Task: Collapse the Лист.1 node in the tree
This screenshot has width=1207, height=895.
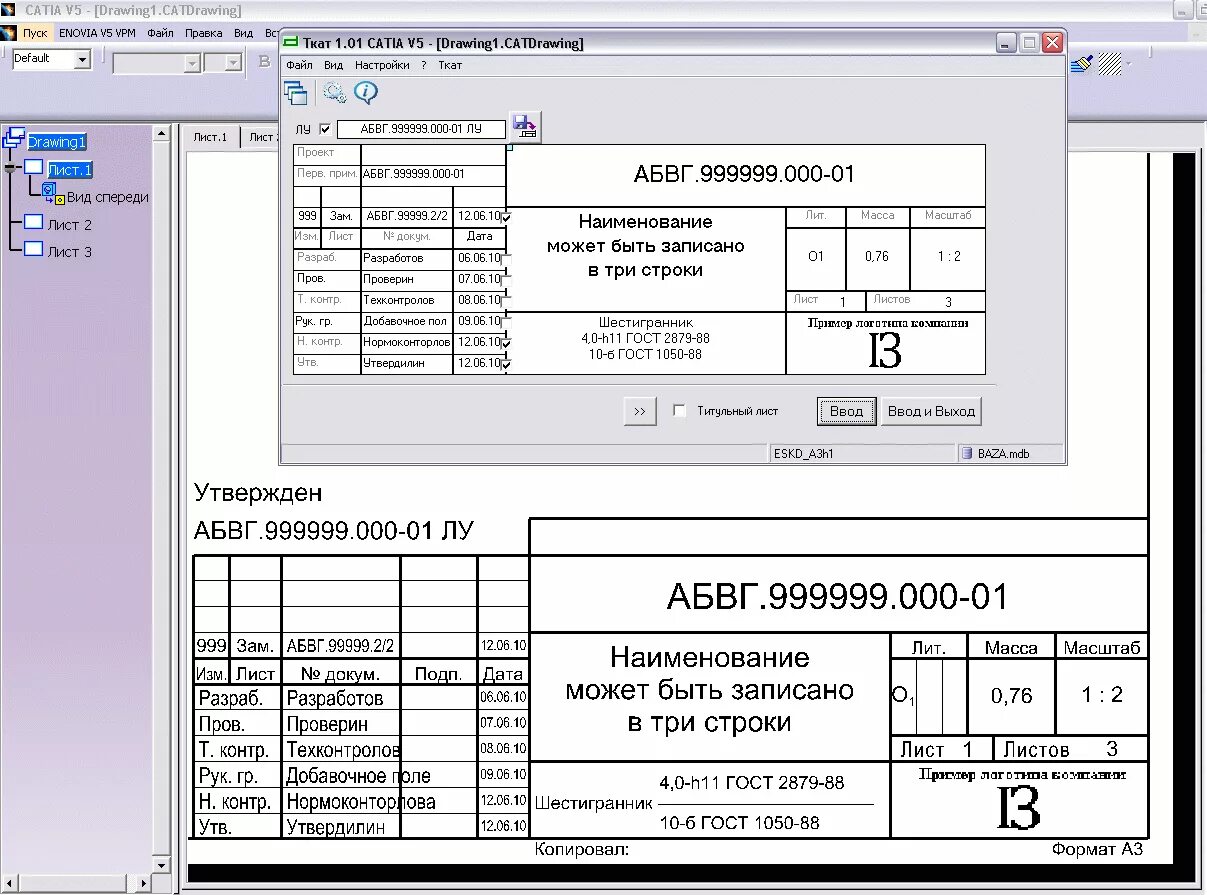Action: [x=10, y=169]
